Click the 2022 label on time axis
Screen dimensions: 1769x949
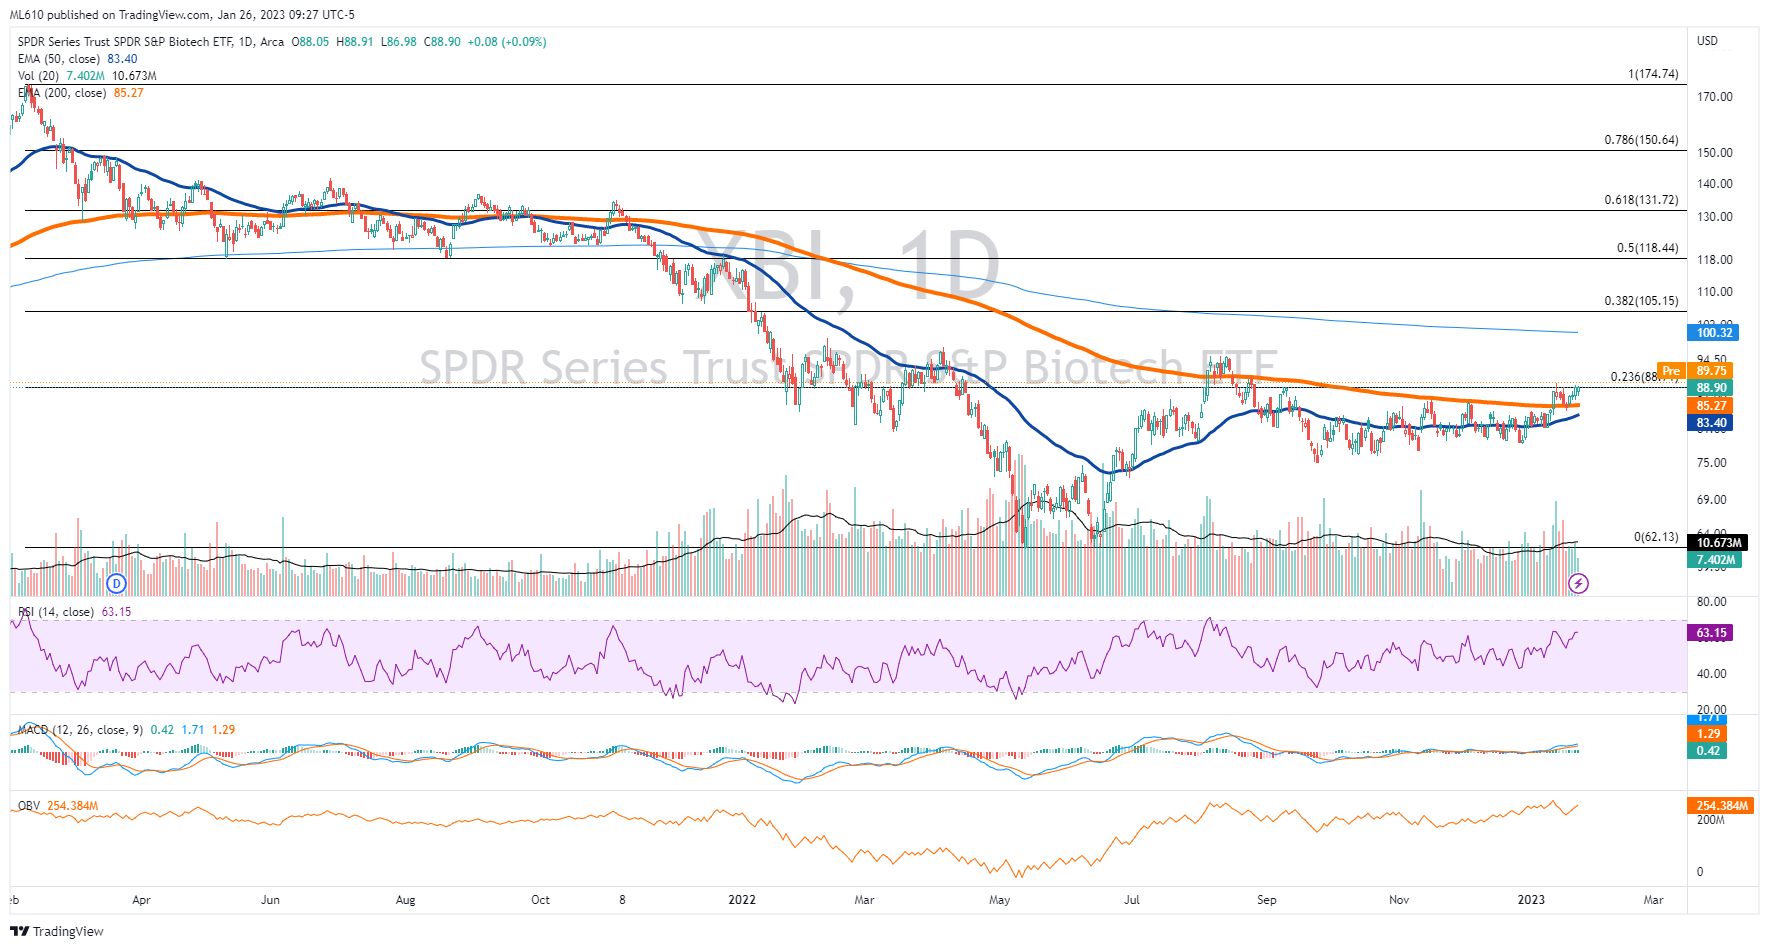pyautogui.click(x=742, y=900)
